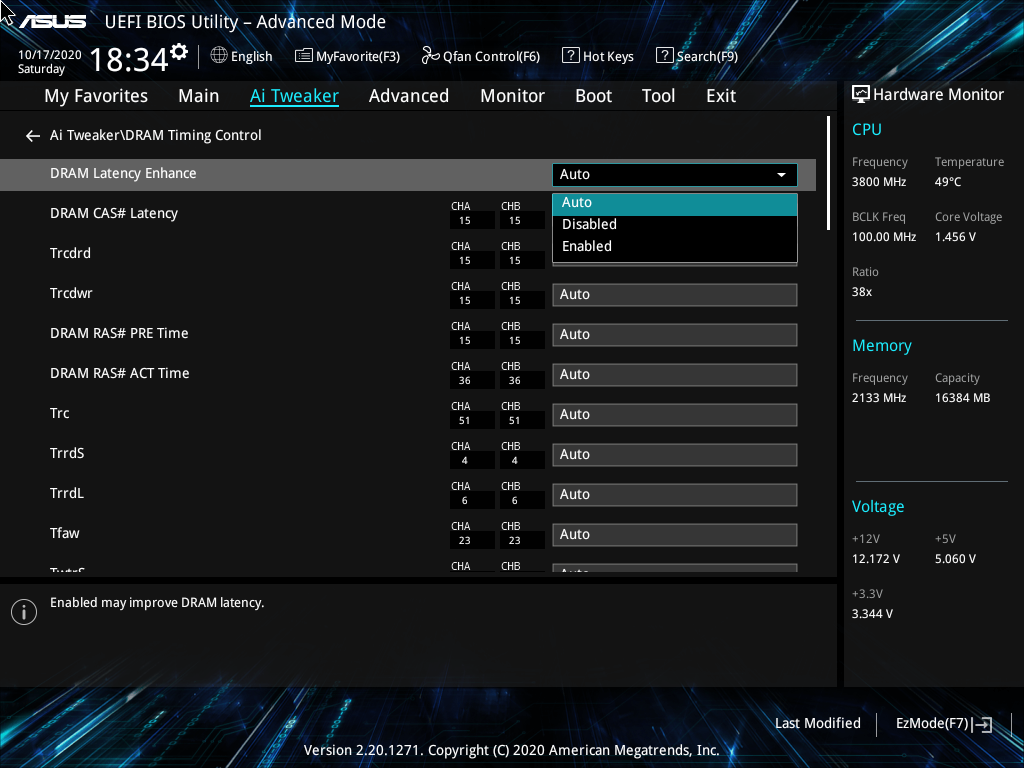Select the DRAM RAS# ACT Time label
This screenshot has height=768, width=1024.
120,374
